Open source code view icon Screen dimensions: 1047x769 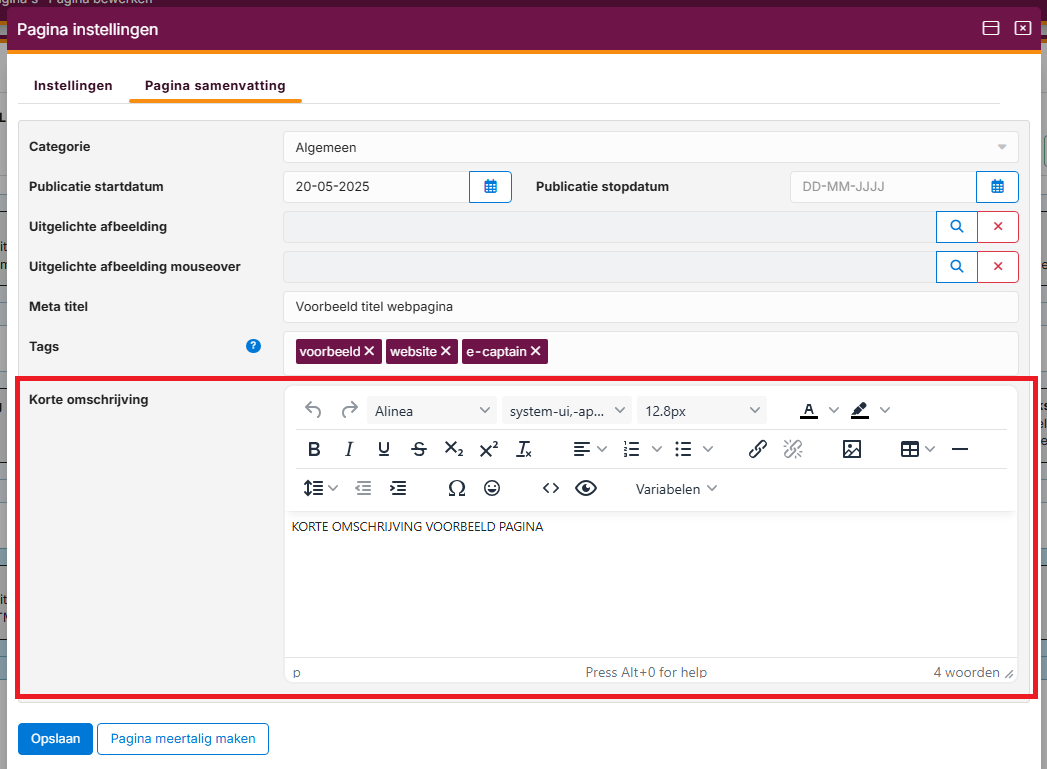tap(550, 488)
